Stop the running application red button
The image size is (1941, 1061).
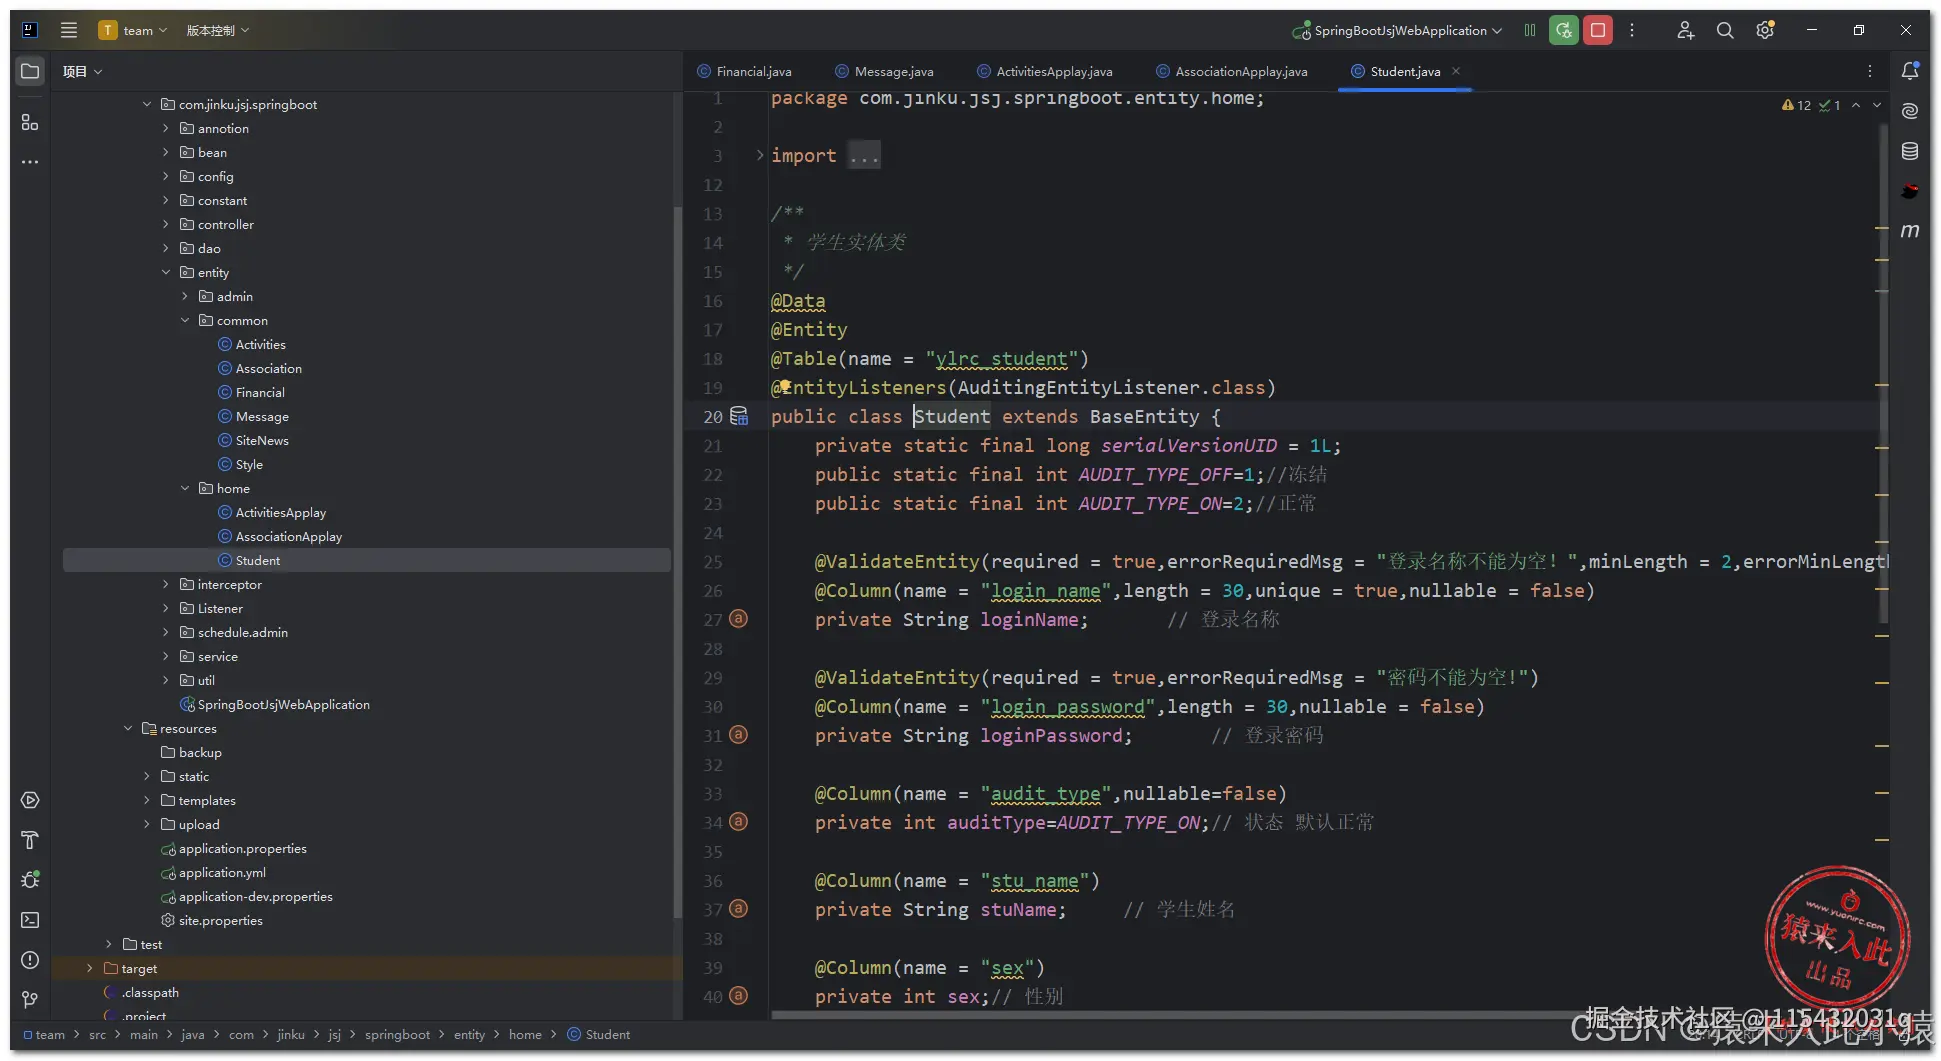pyautogui.click(x=1598, y=30)
